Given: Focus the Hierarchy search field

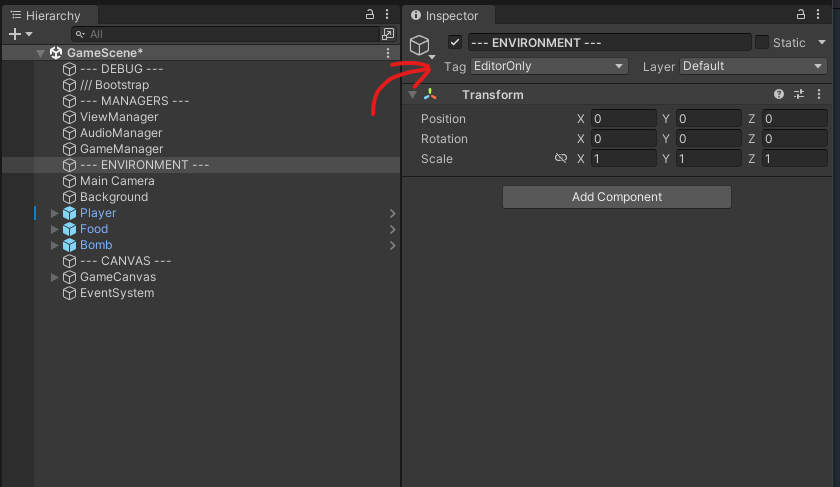Looking at the screenshot, I should point(225,34).
